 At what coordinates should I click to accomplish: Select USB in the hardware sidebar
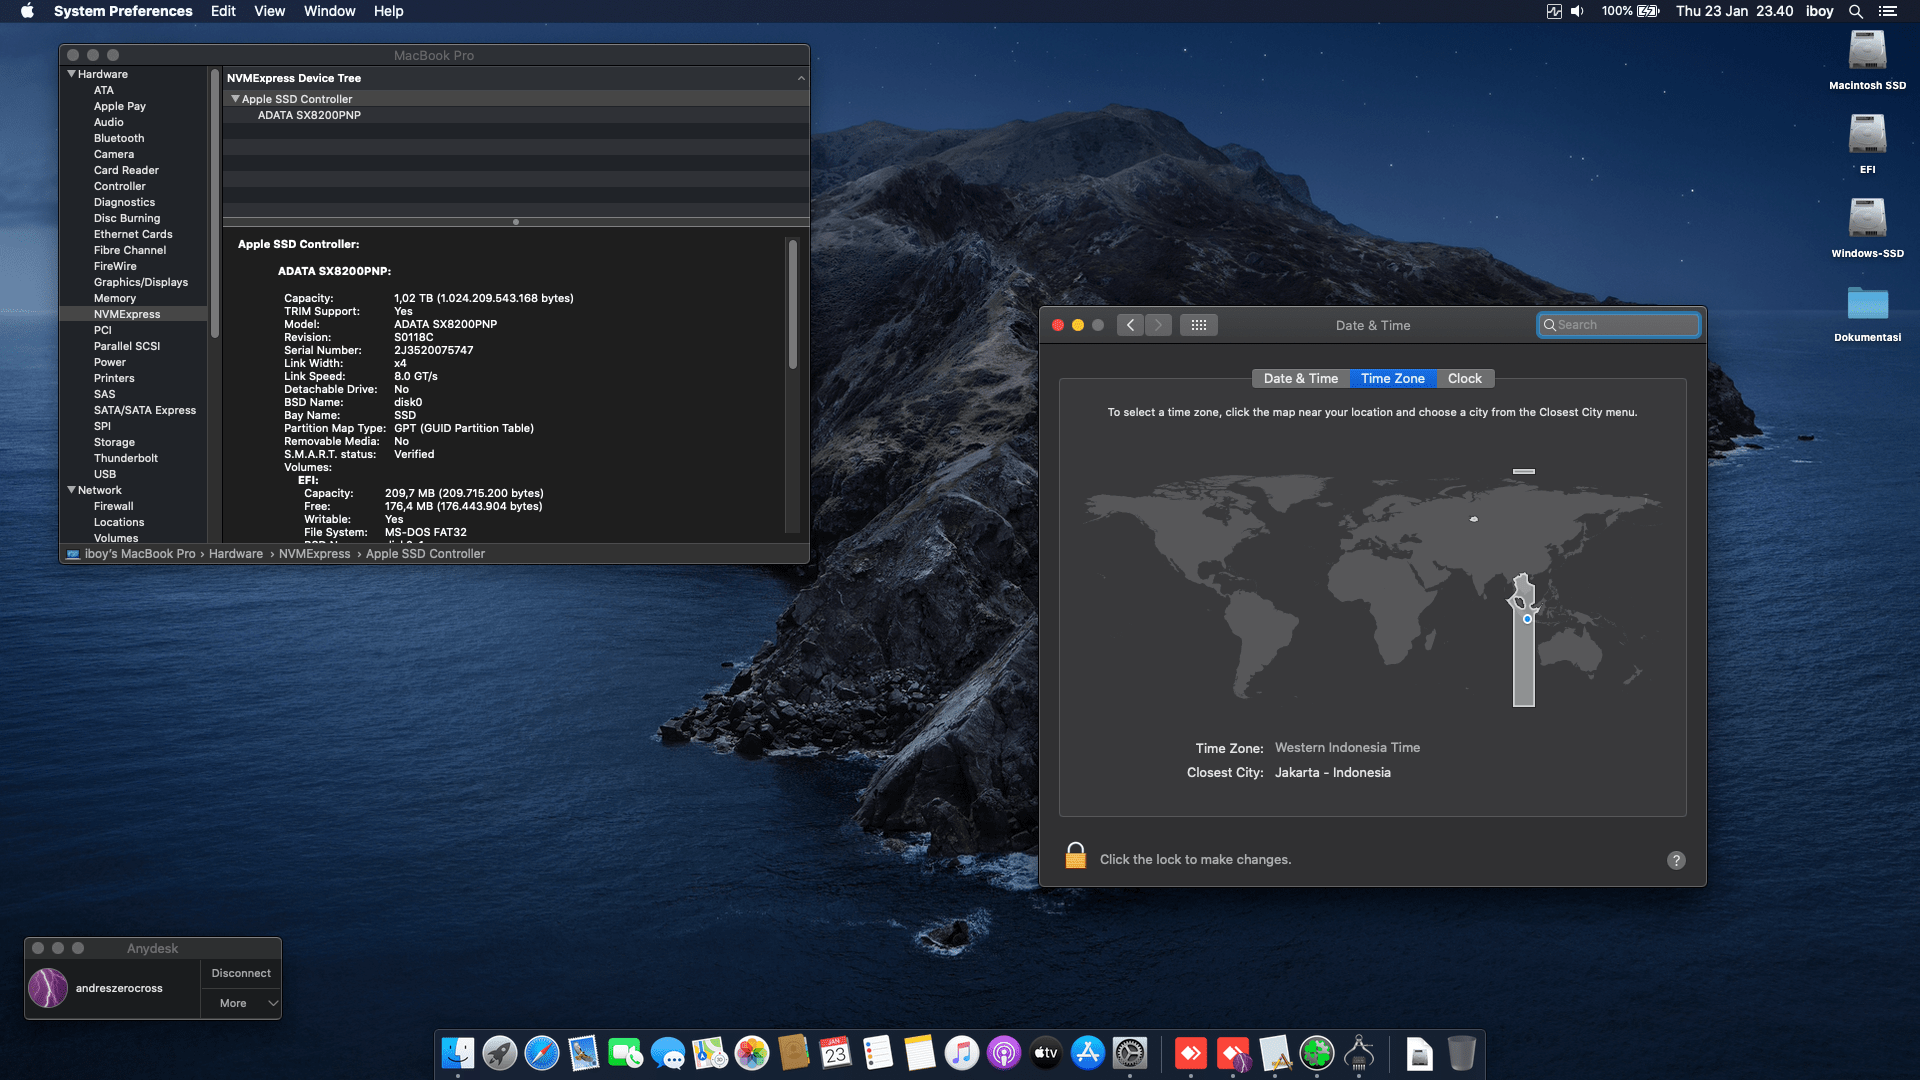pos(105,474)
